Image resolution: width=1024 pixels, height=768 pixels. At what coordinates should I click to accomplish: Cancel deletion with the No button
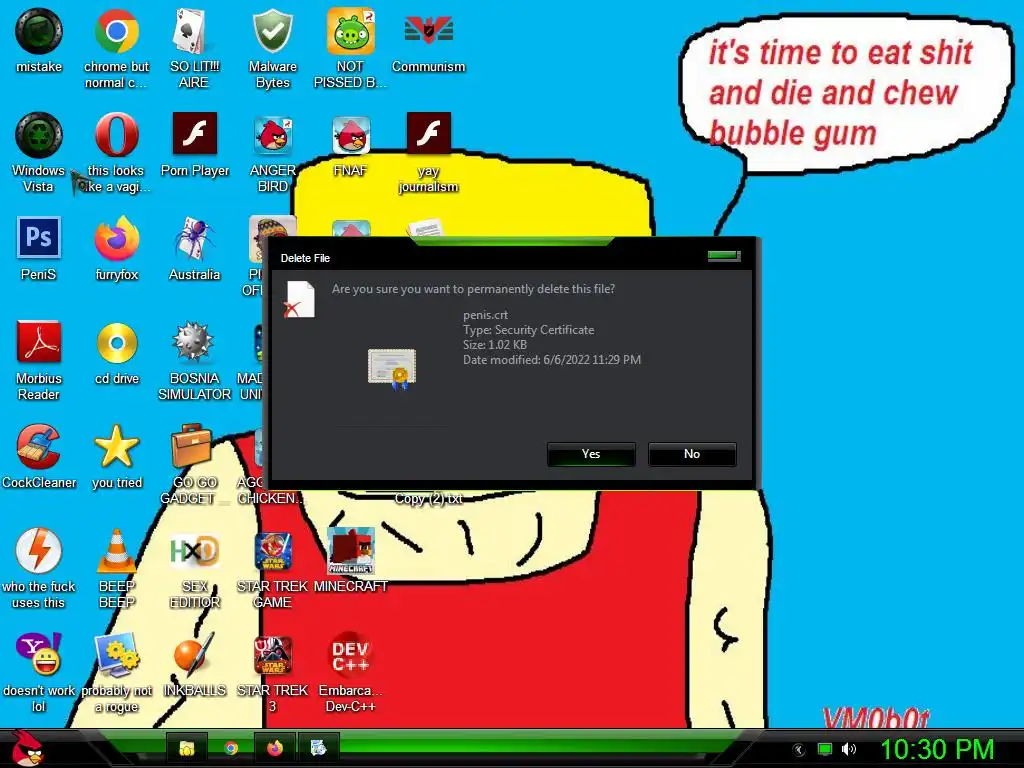pyautogui.click(x=692, y=454)
